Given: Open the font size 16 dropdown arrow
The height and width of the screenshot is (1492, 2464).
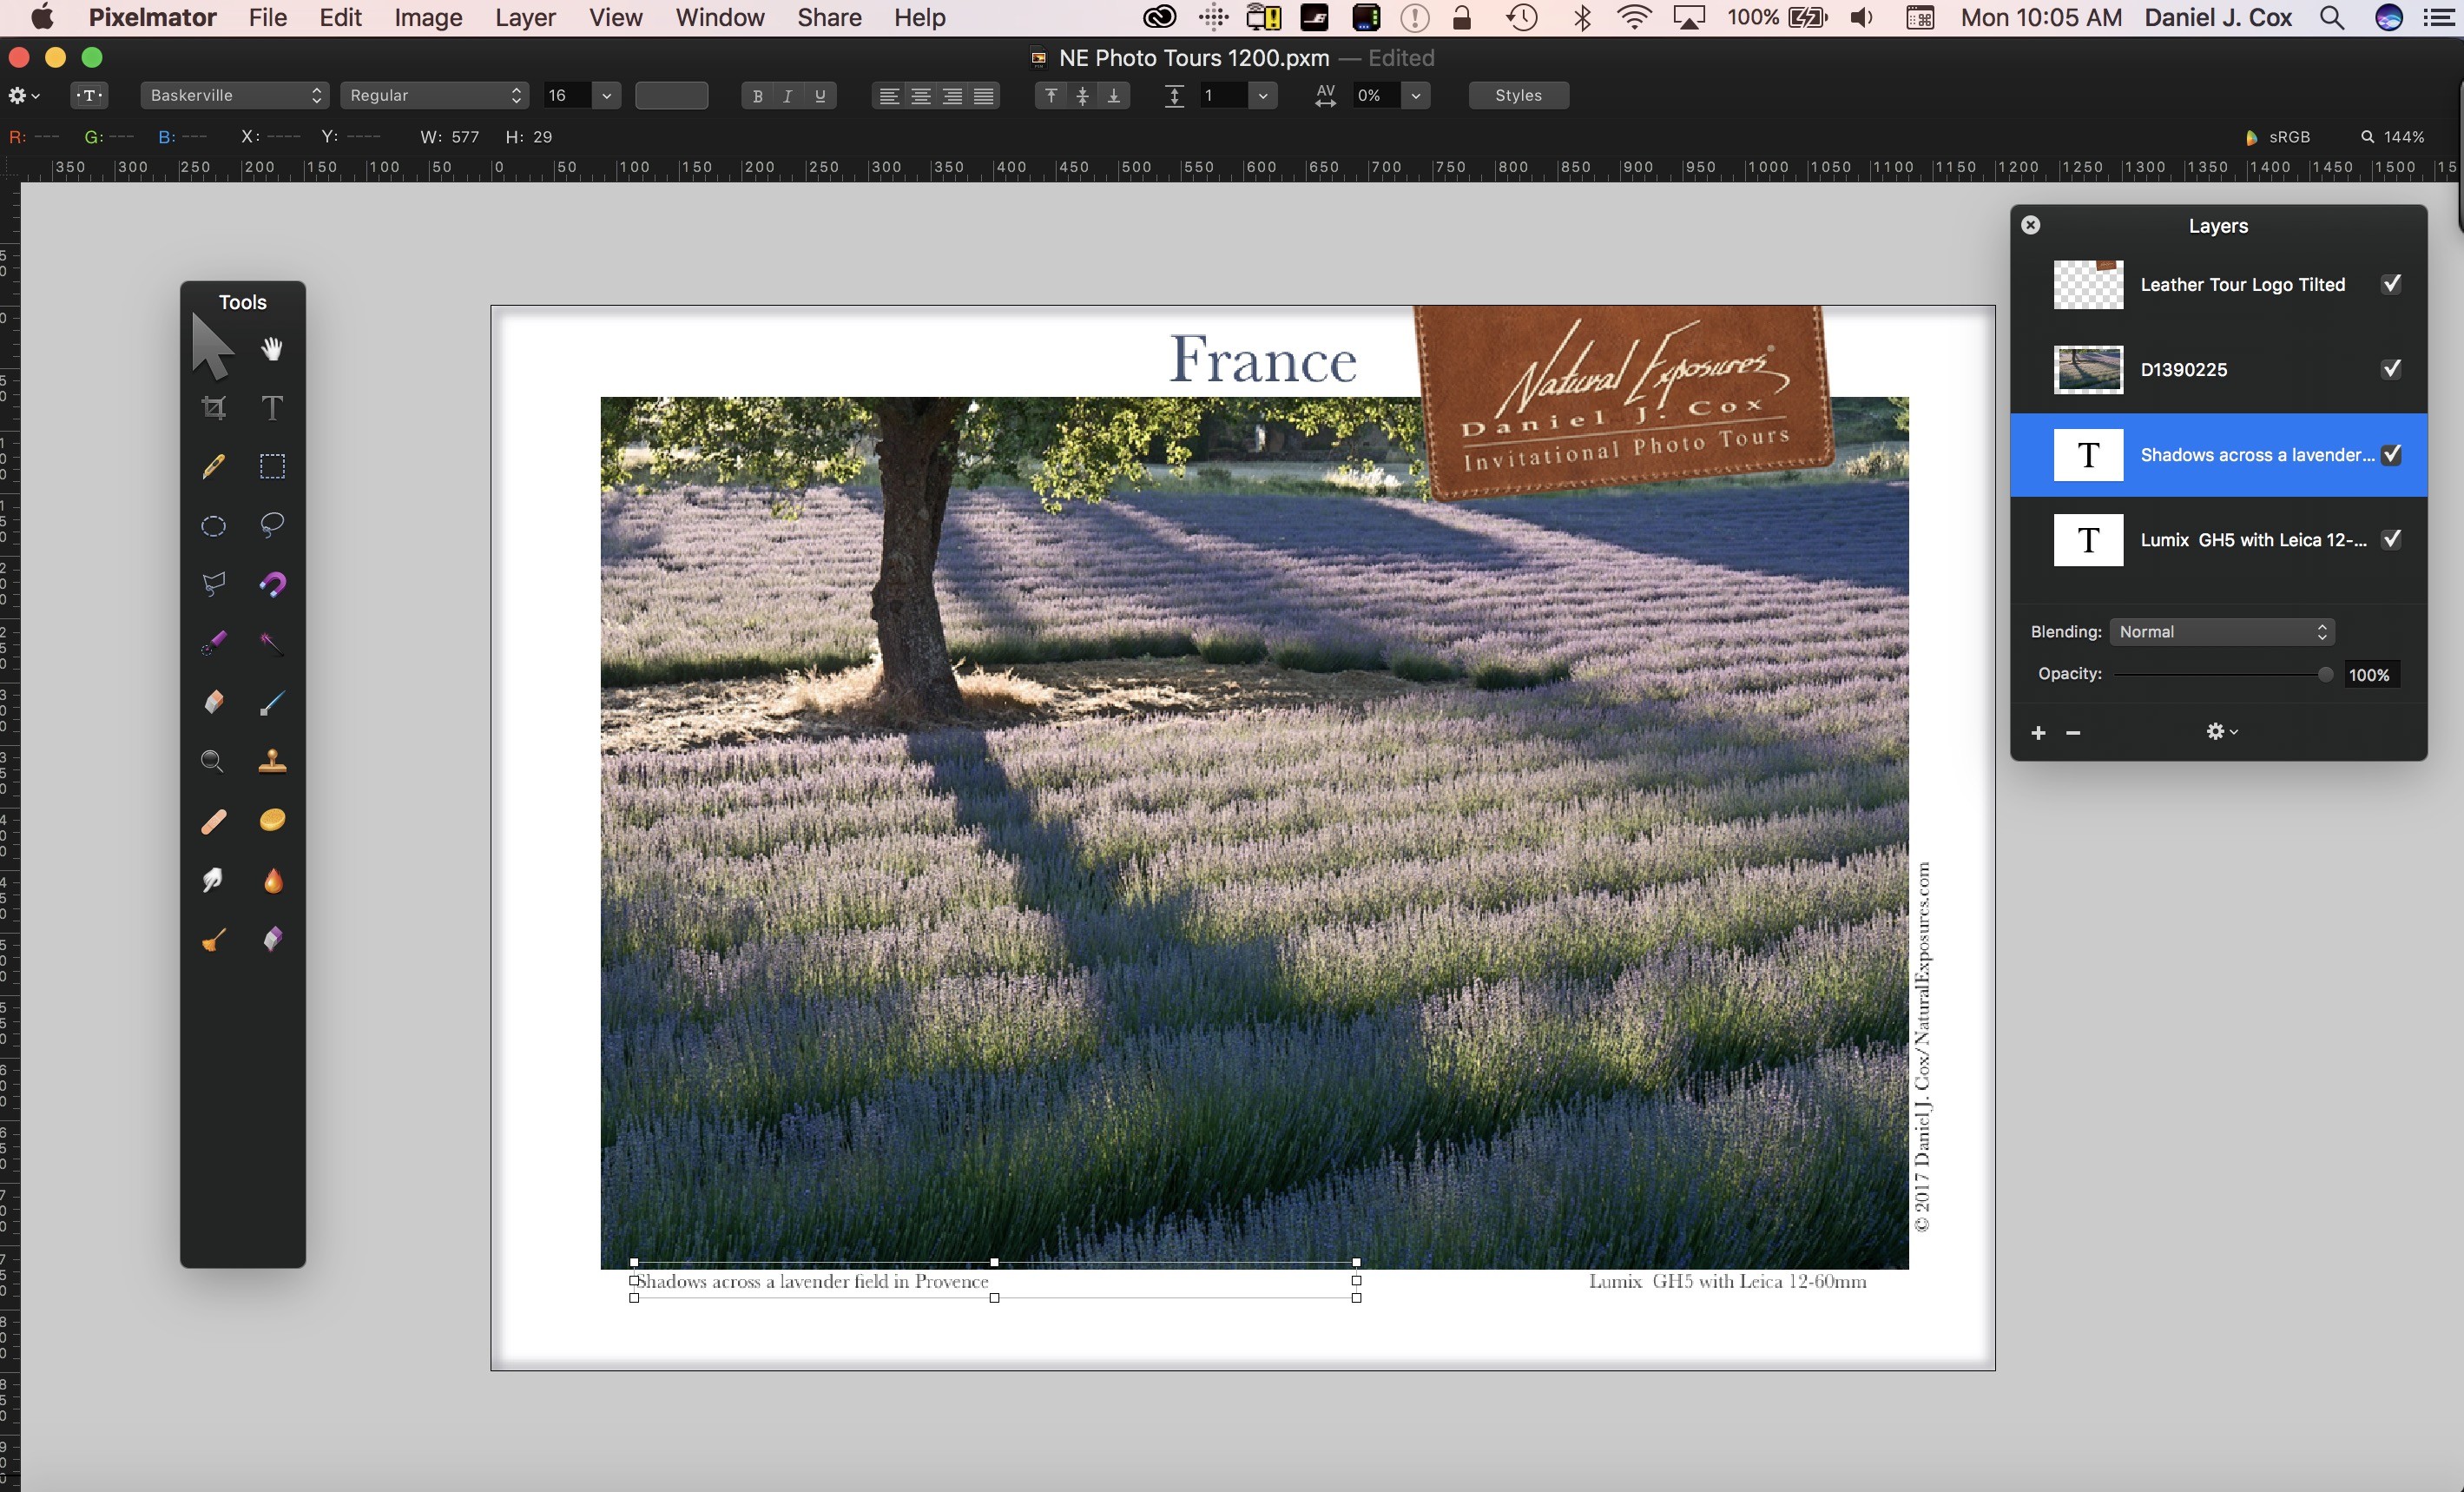Looking at the screenshot, I should [606, 96].
